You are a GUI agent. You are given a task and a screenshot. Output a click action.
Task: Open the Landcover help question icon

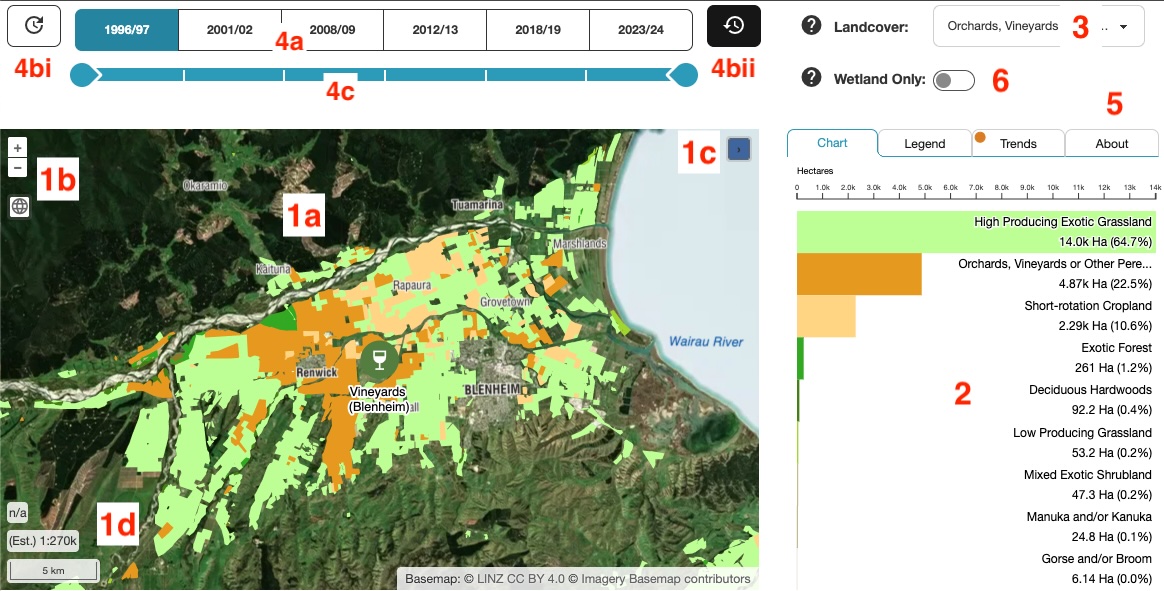click(x=812, y=26)
